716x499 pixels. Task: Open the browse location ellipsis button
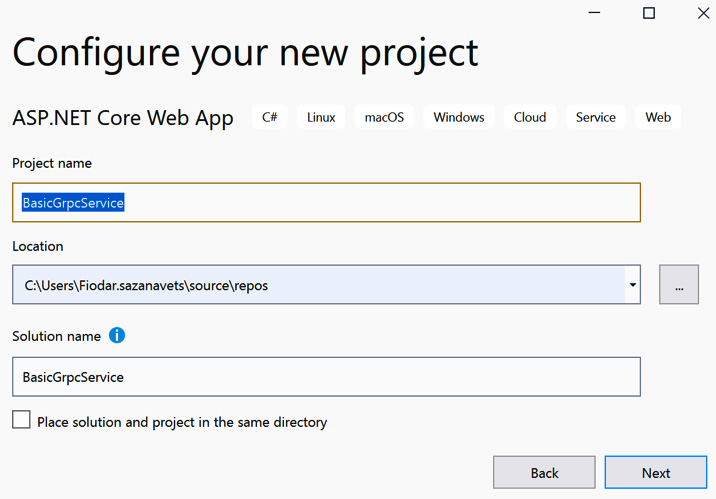pos(679,284)
